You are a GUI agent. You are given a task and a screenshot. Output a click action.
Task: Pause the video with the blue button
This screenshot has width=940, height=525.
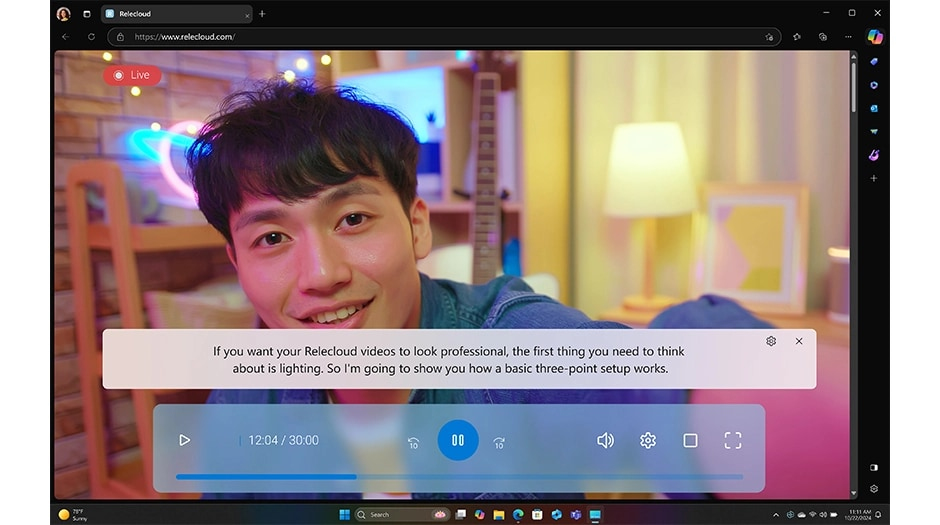(x=458, y=440)
